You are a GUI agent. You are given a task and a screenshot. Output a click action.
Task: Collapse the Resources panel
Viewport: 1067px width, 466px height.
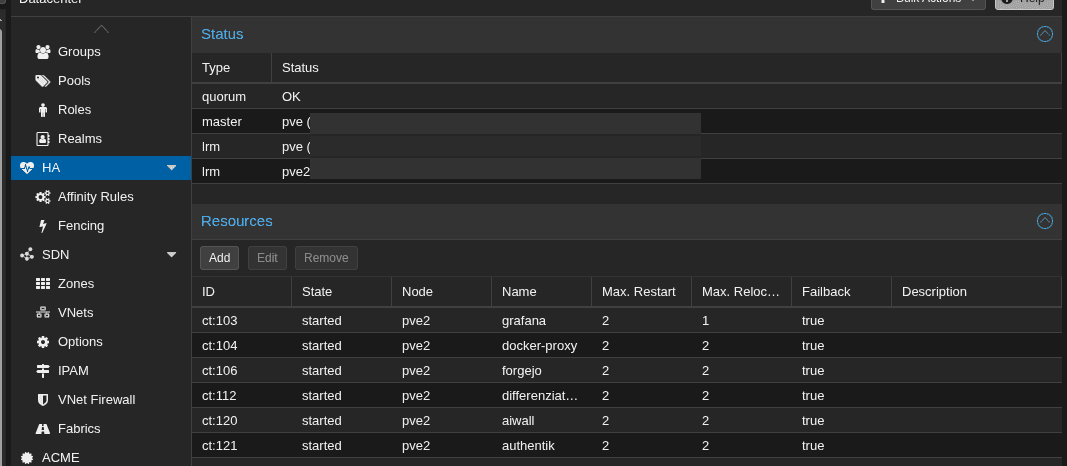[x=1045, y=221]
